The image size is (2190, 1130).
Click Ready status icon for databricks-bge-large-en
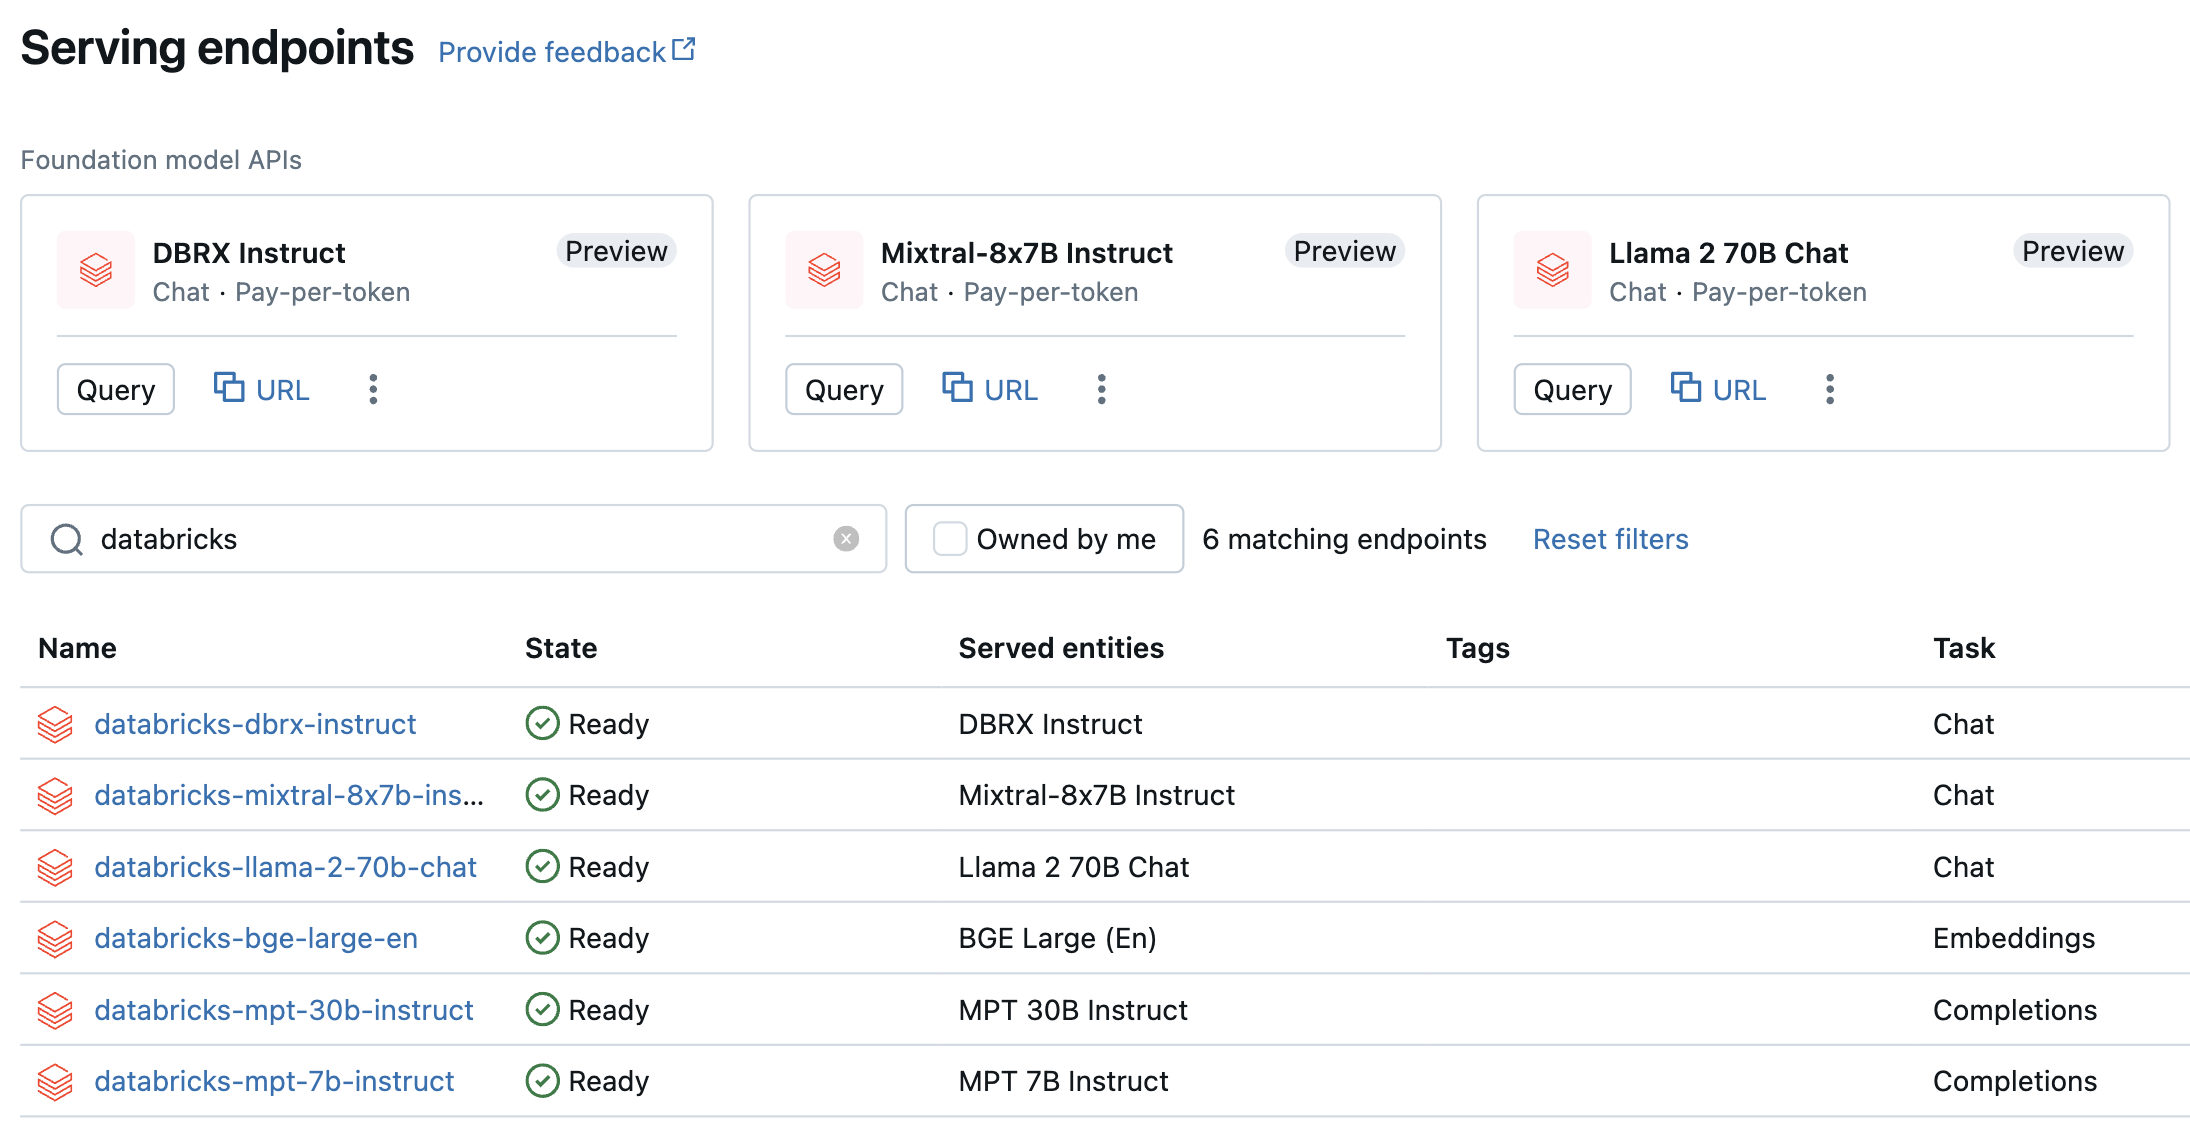[542, 938]
